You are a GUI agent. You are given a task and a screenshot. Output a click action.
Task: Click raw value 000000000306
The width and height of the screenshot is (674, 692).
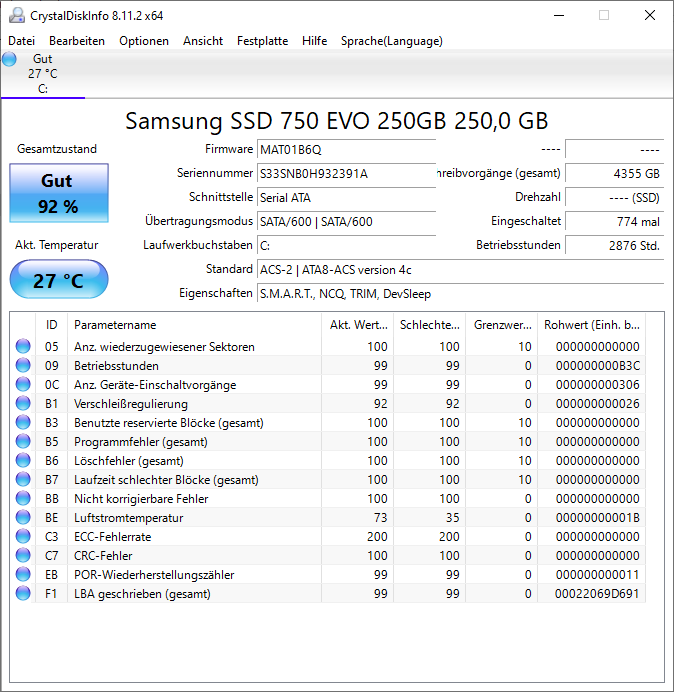(x=598, y=384)
